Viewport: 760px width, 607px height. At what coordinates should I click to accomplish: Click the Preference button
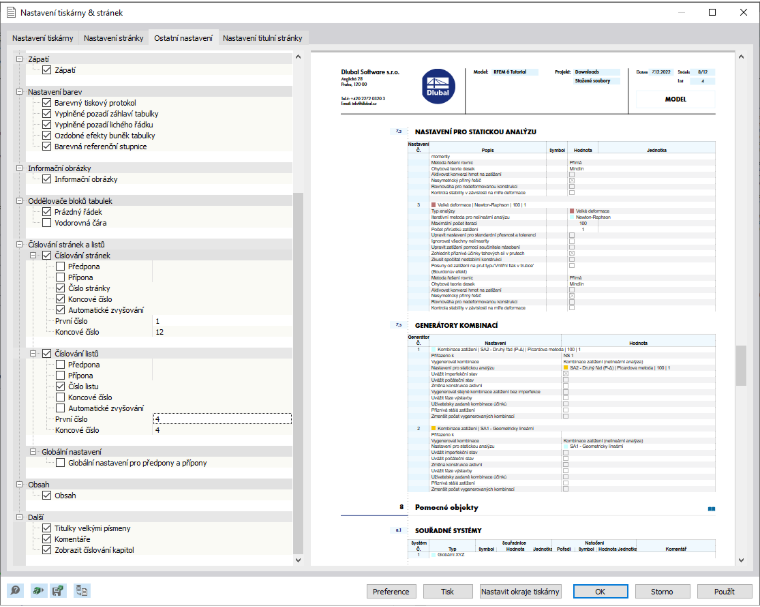[391, 591]
